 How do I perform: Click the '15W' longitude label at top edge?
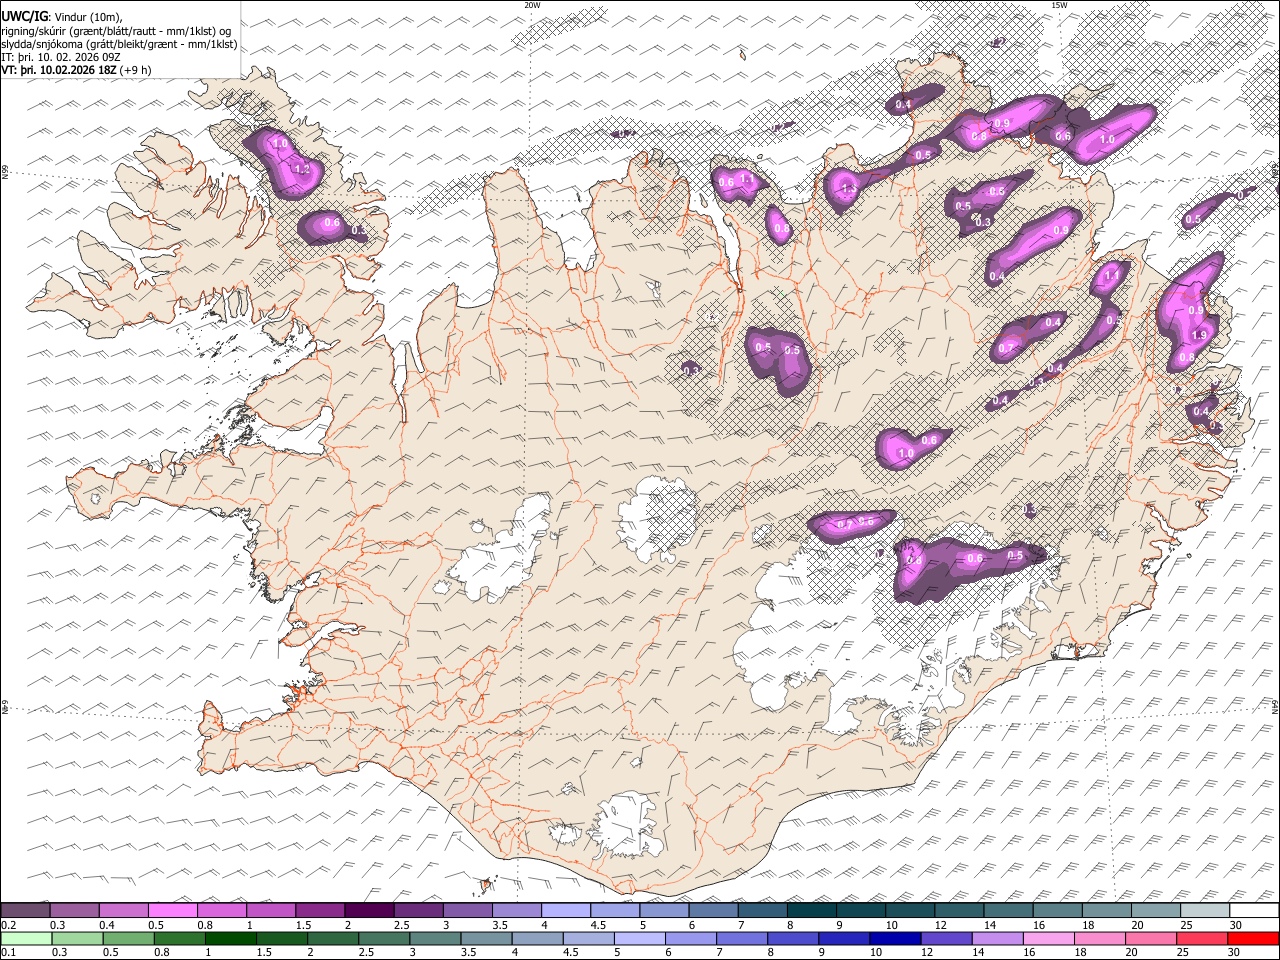1059,5
